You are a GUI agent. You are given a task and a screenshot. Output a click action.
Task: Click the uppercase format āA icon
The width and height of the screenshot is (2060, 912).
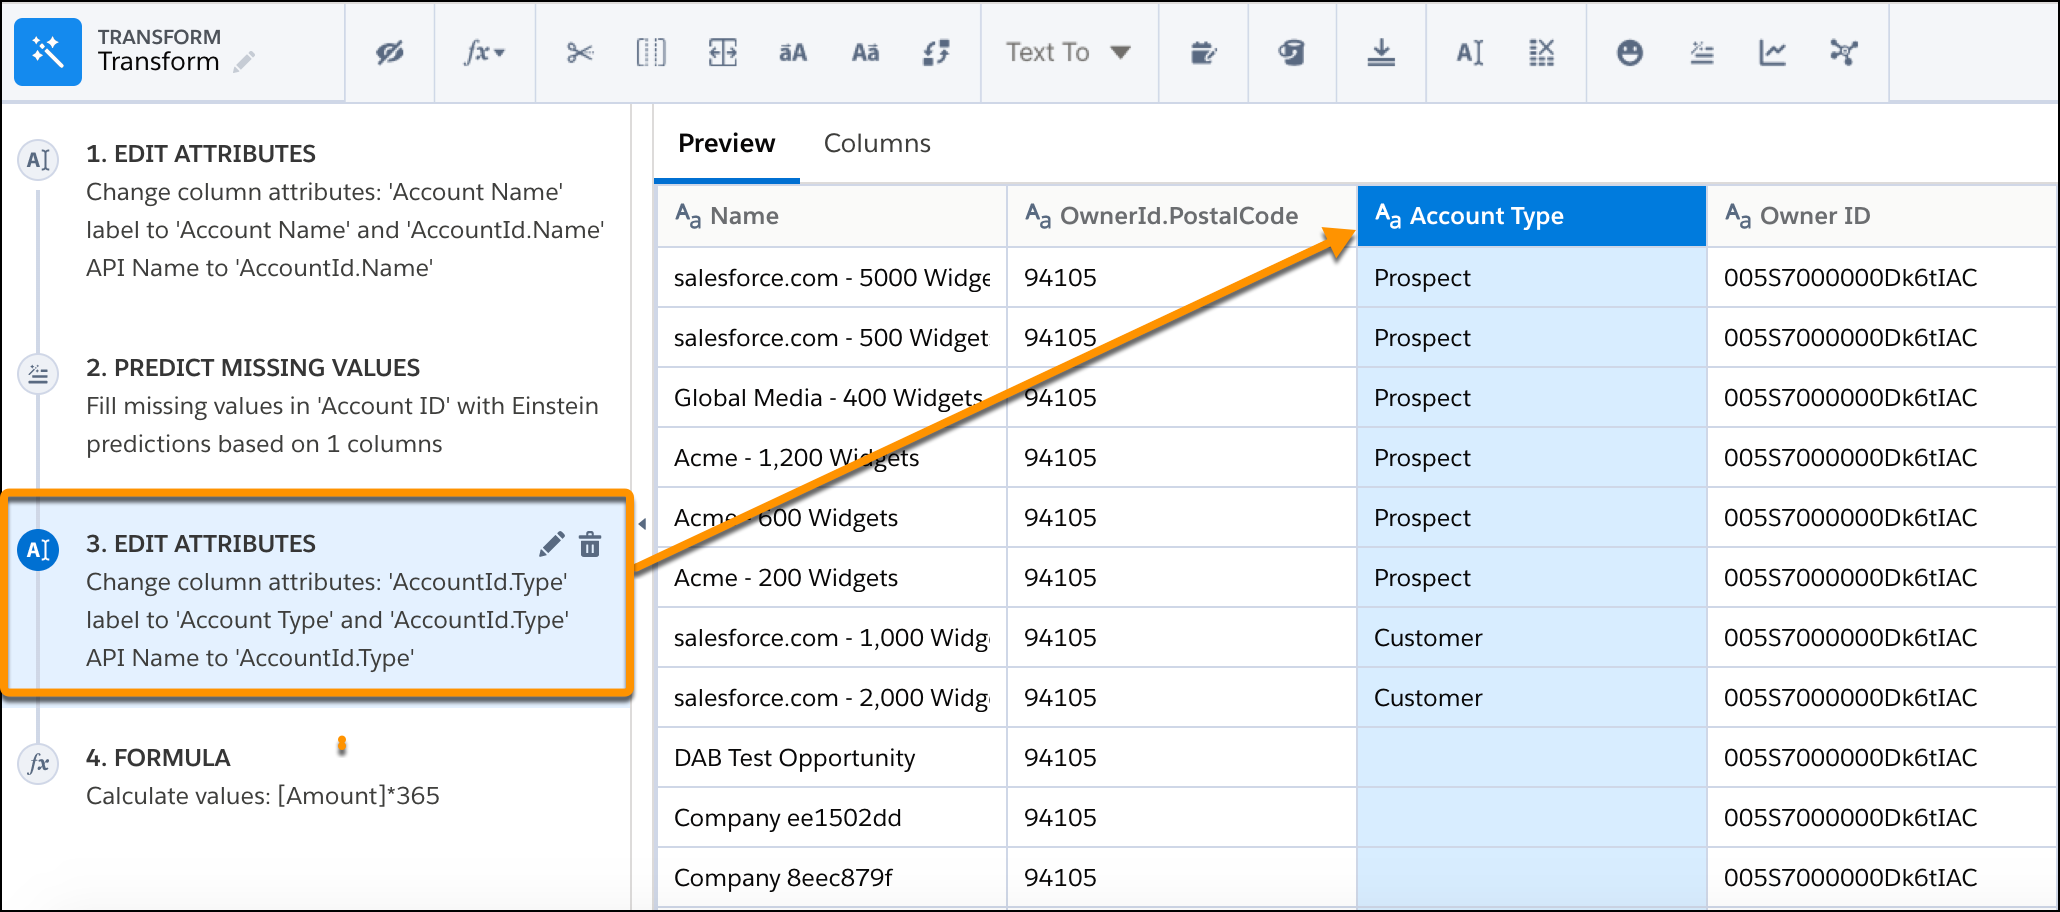791,52
